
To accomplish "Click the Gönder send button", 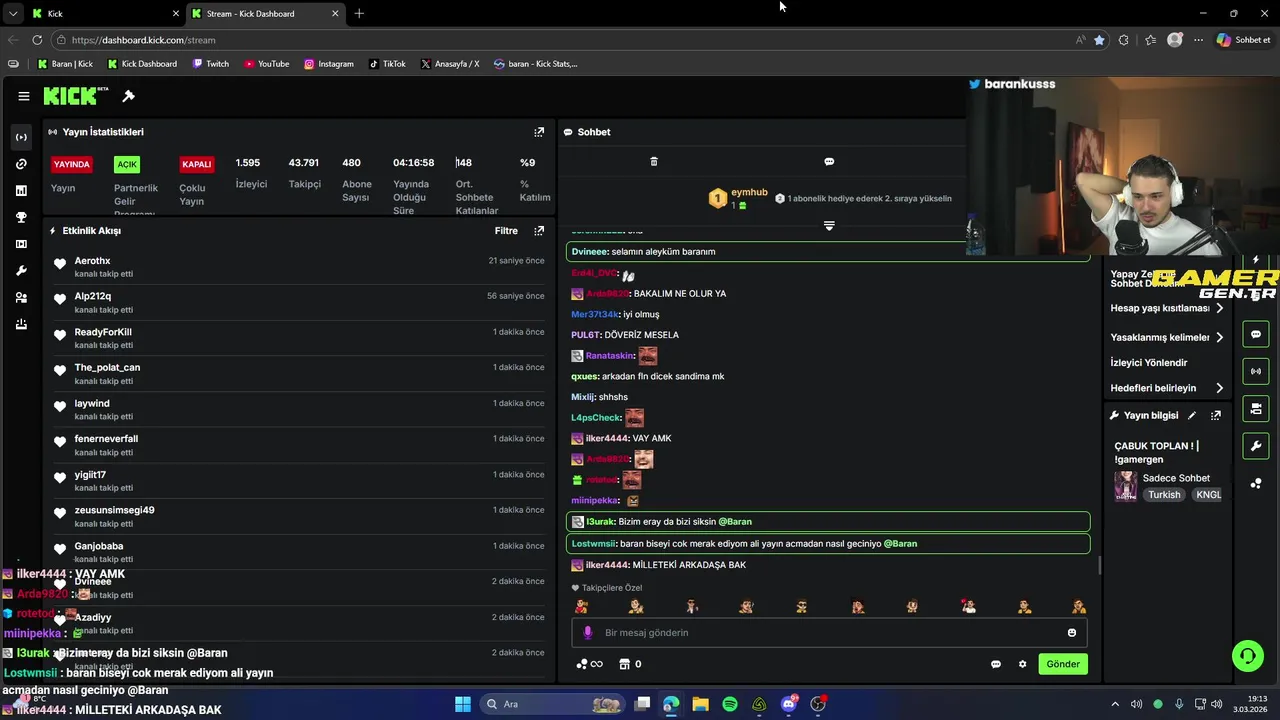I will (1063, 664).
